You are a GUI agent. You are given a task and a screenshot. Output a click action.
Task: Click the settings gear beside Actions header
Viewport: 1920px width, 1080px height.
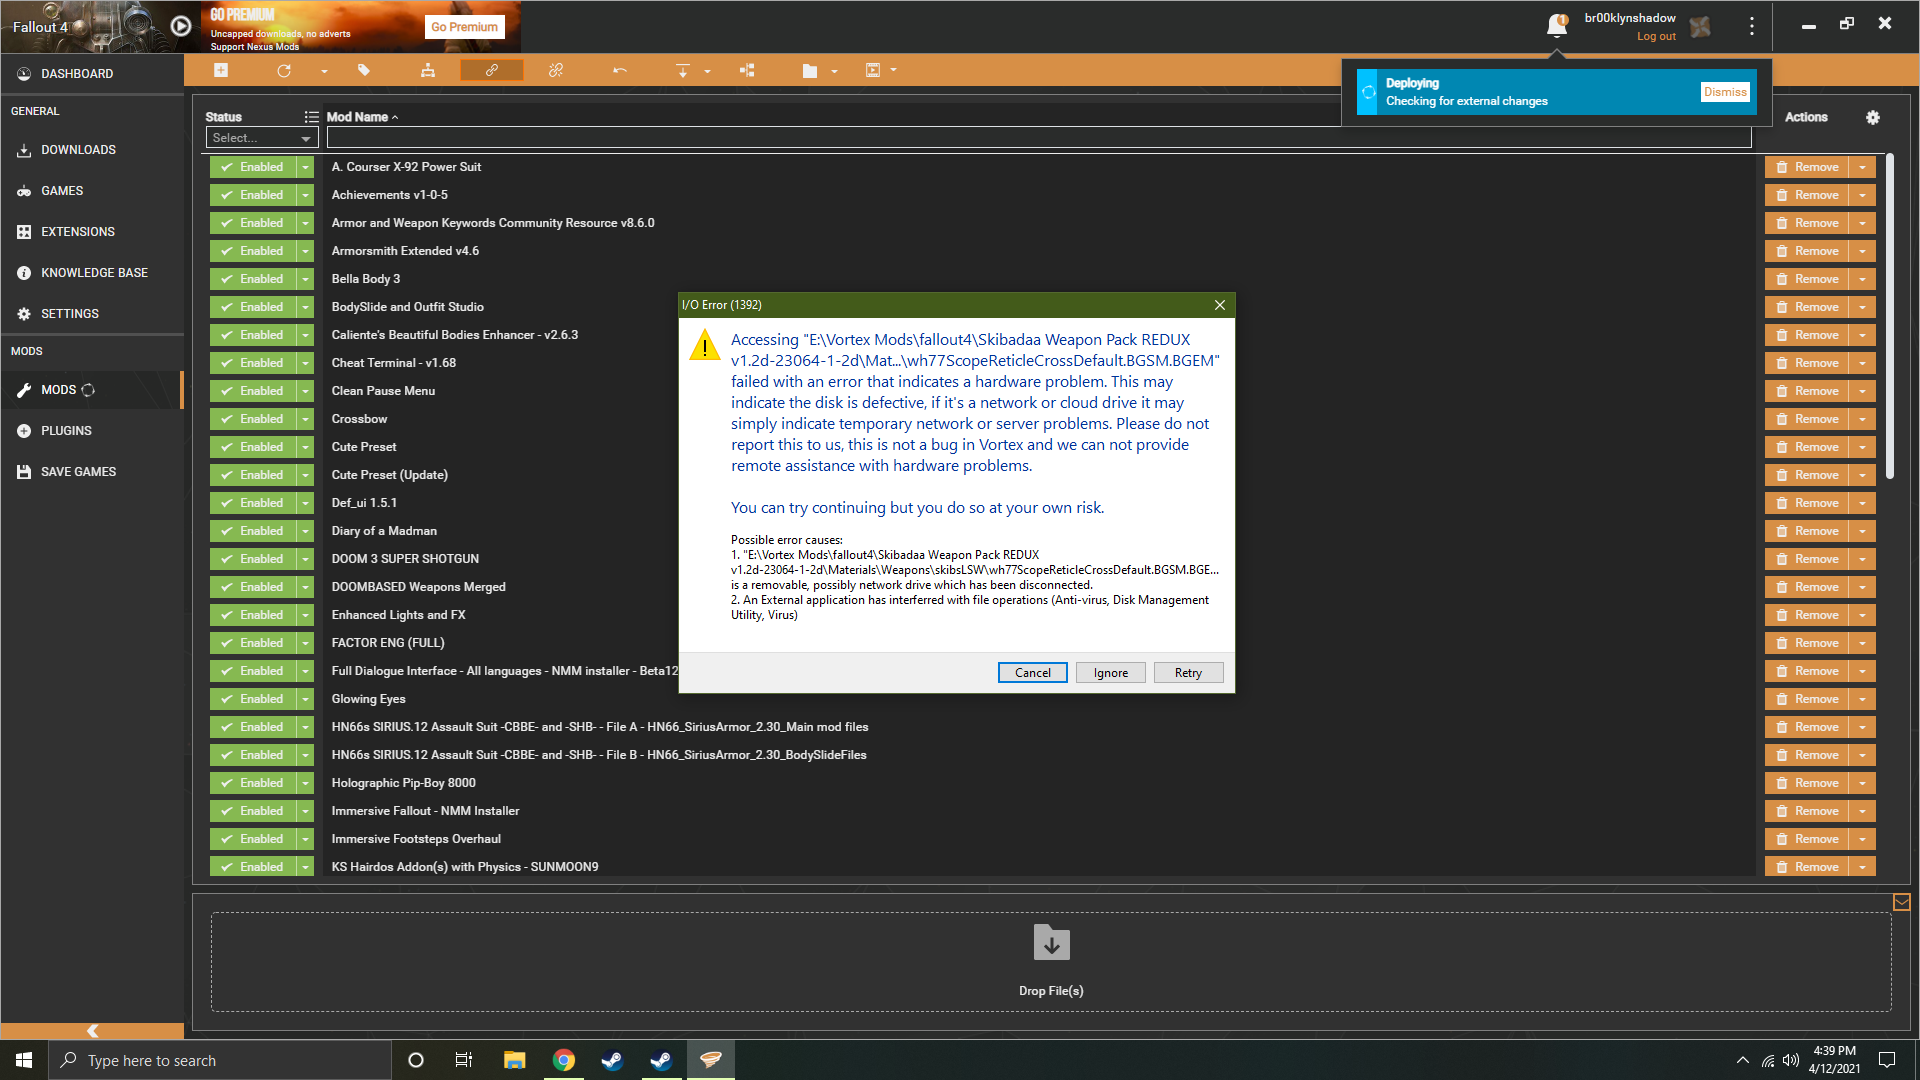[1874, 117]
